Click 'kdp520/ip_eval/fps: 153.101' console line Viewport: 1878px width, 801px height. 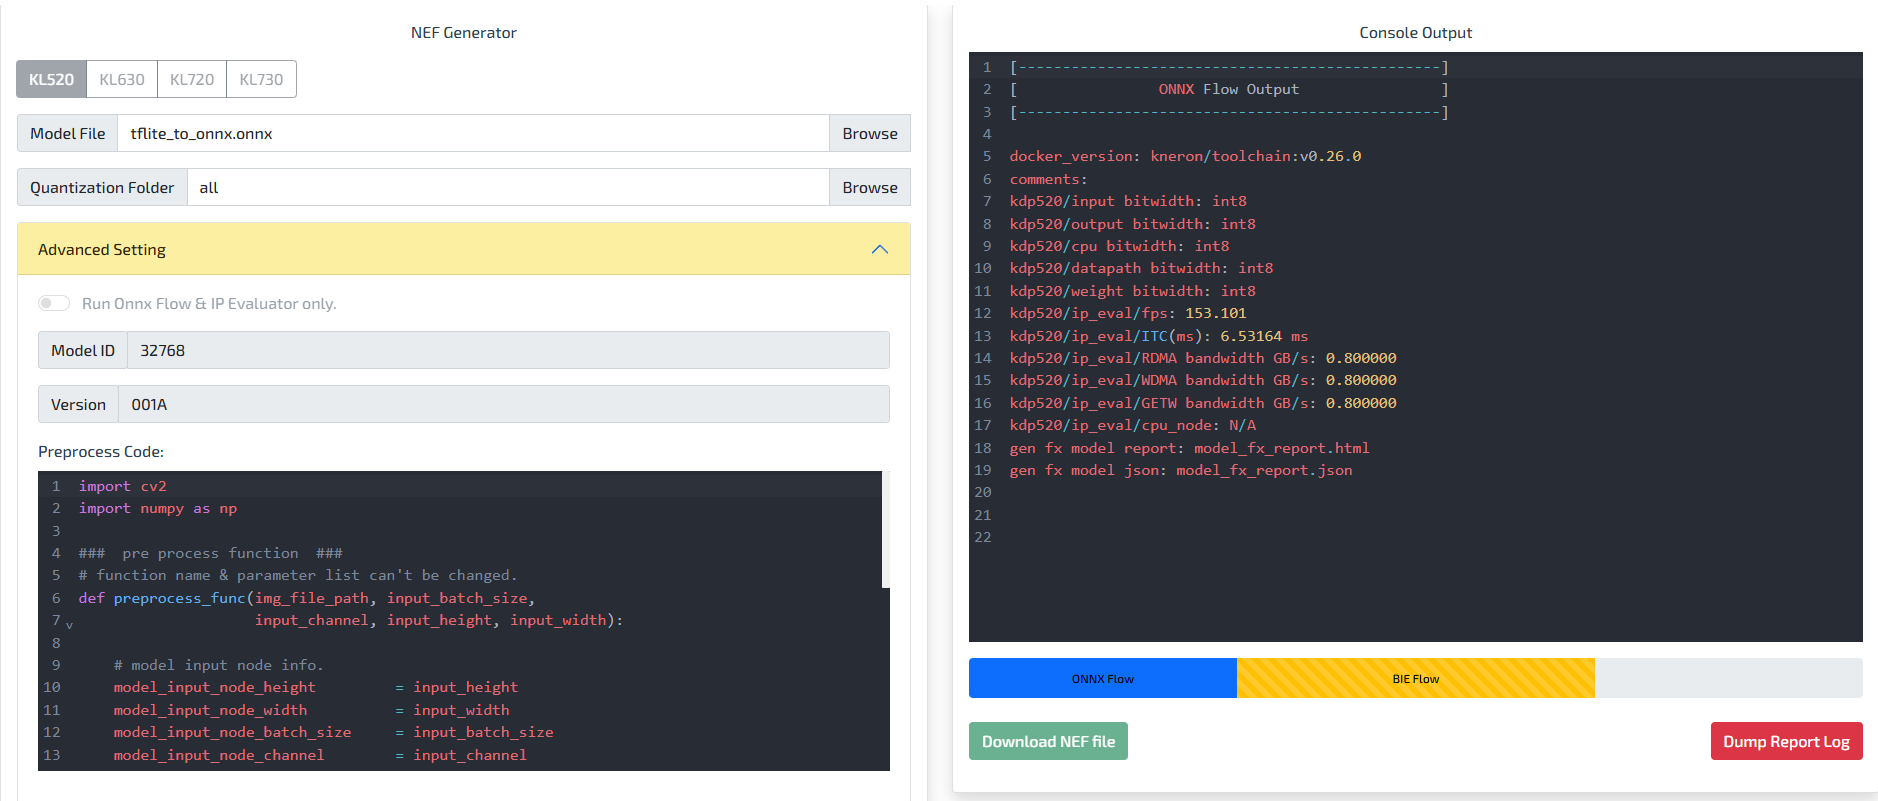click(1128, 313)
